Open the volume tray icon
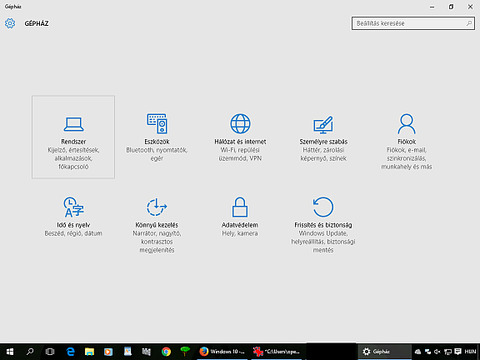480x360 pixels. click(437, 351)
